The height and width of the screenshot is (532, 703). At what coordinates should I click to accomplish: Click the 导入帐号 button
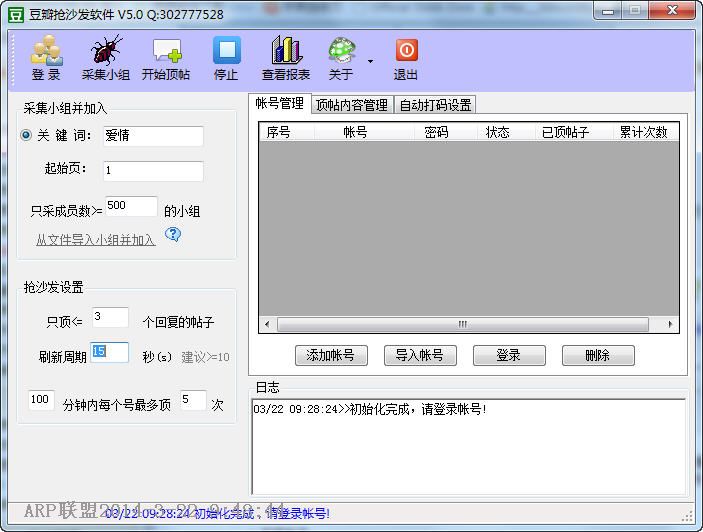(x=420, y=355)
